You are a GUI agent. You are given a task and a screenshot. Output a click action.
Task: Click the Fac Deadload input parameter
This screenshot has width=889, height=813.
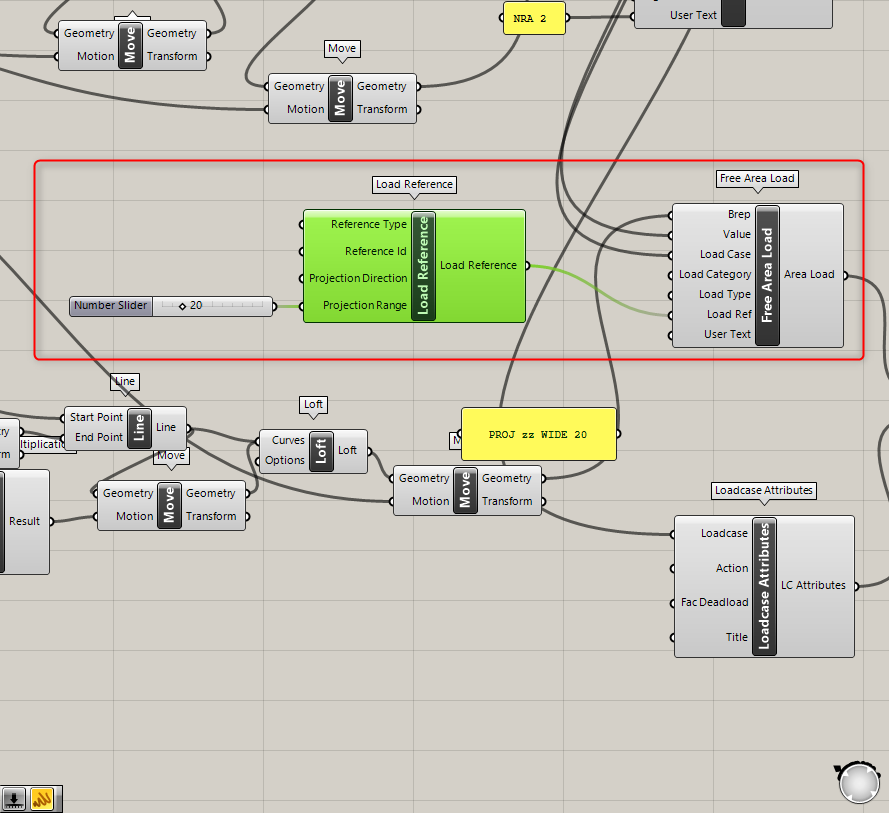pyautogui.click(x=714, y=602)
